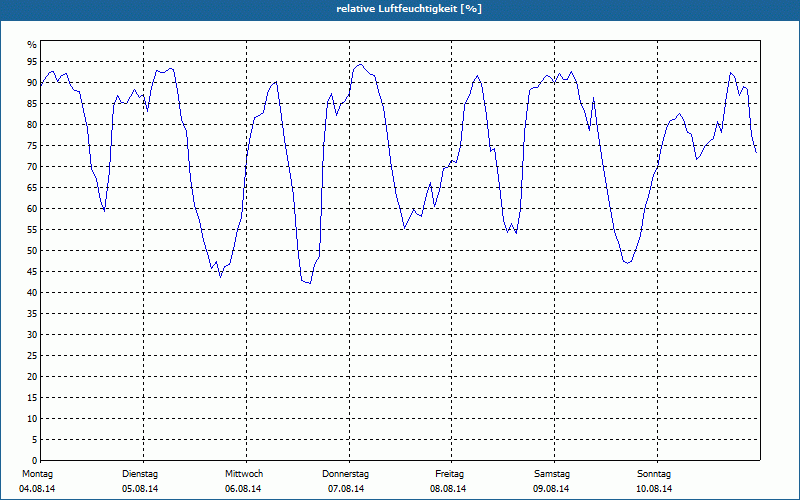Click the 'Sonntag' day label
This screenshot has width=800, height=500.
654,474
